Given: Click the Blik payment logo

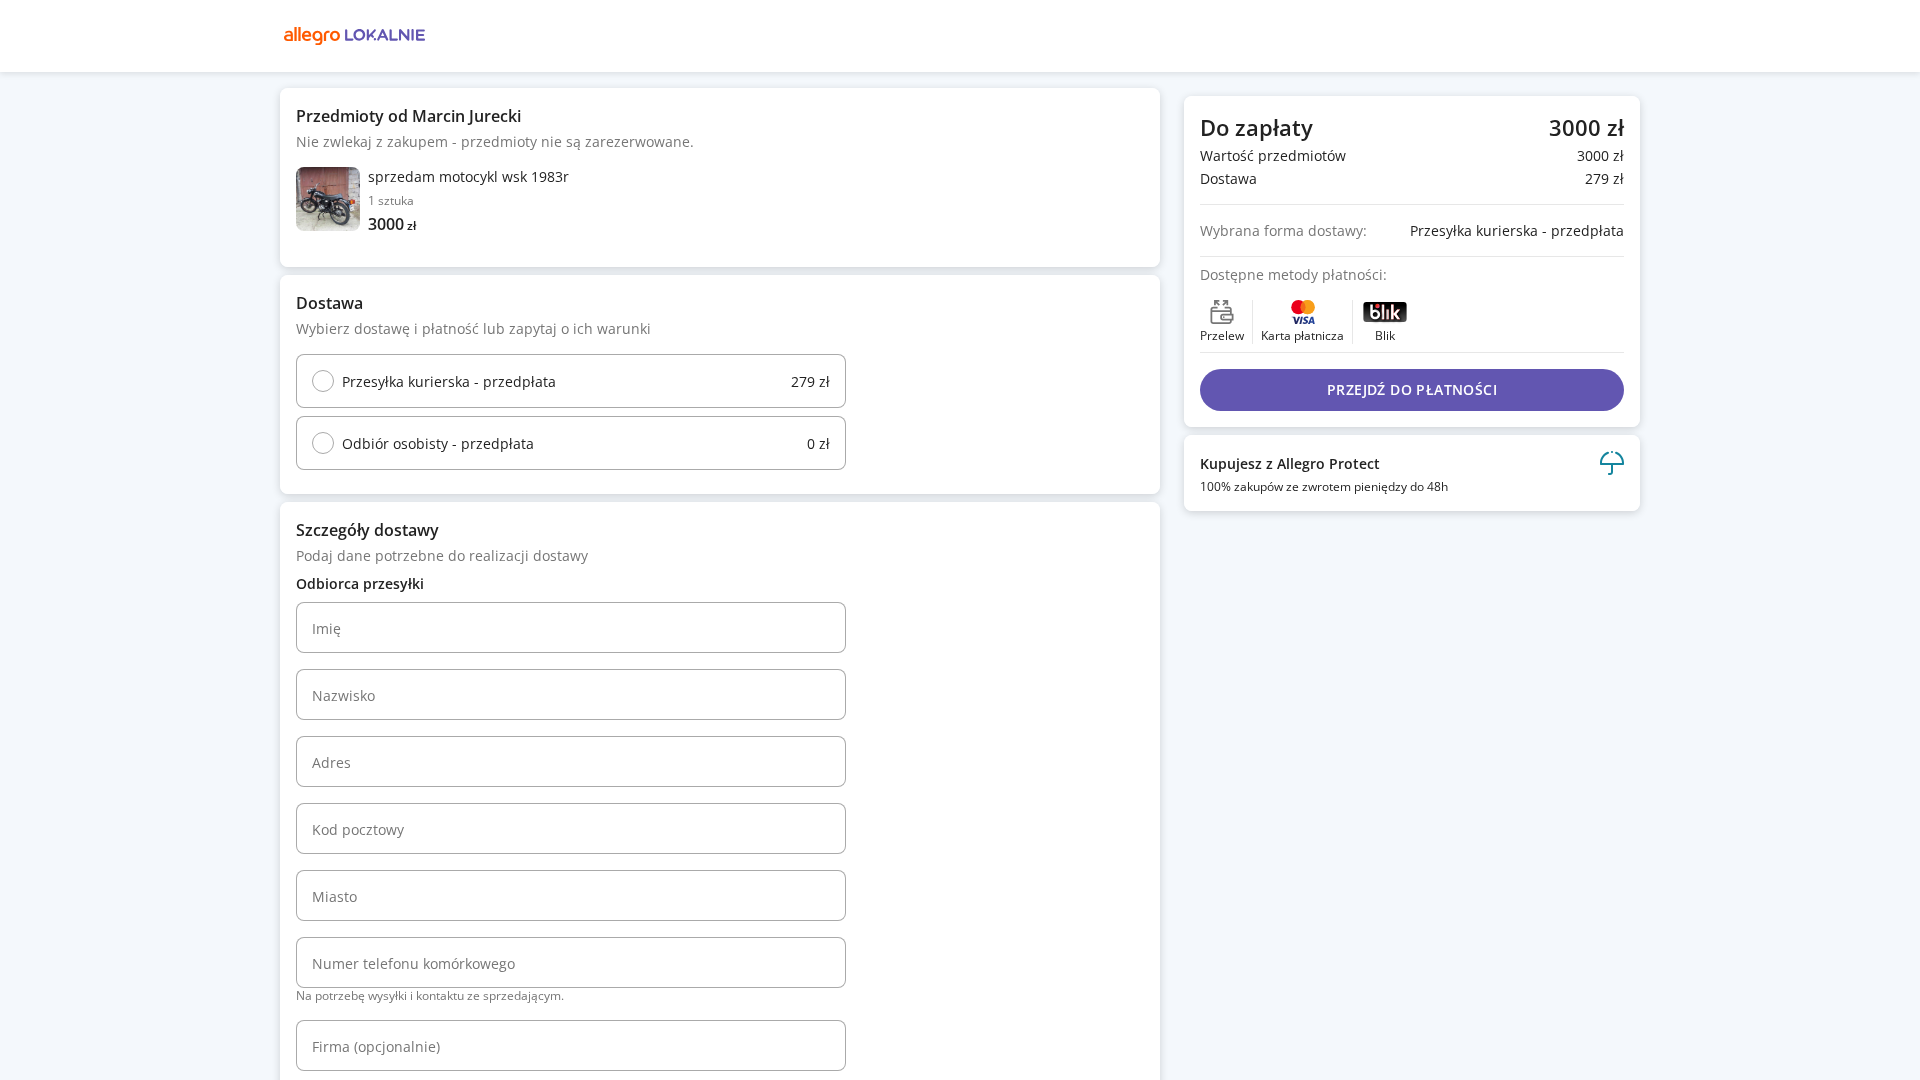Looking at the screenshot, I should point(1384,312).
